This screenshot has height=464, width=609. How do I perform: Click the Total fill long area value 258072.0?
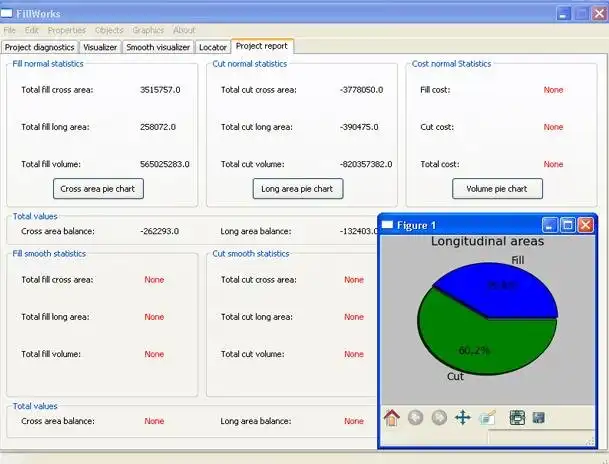coord(158,127)
